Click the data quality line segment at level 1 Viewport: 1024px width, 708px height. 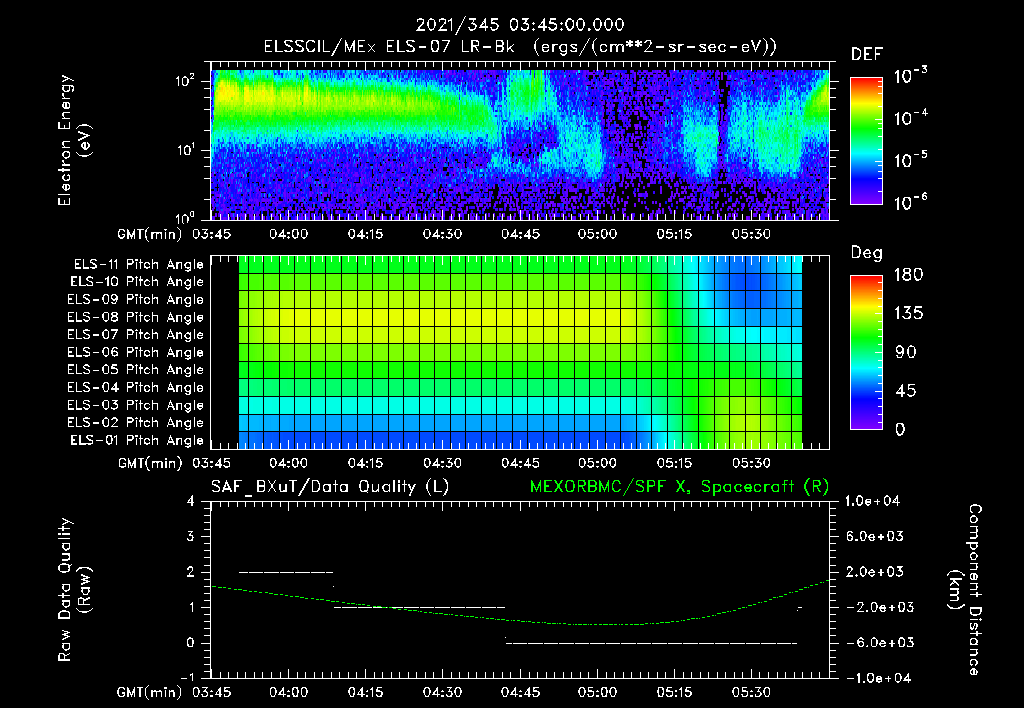pos(419,607)
